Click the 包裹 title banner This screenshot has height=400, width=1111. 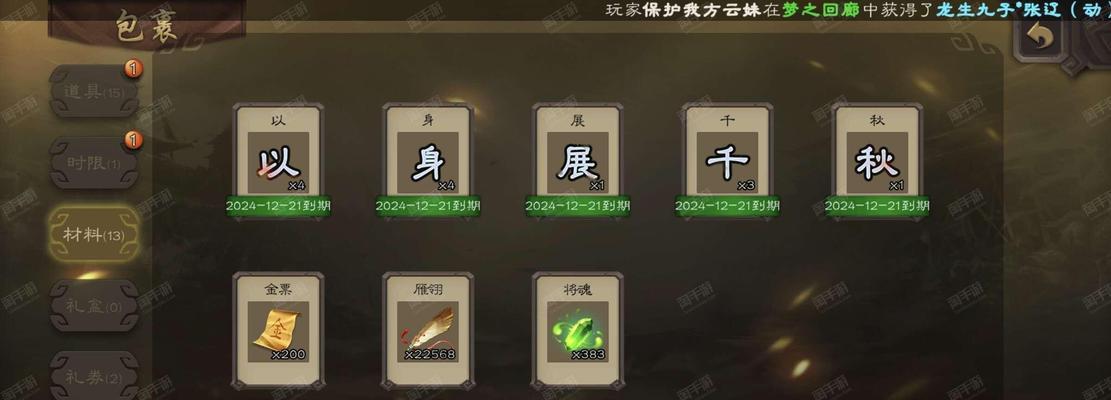click(147, 27)
